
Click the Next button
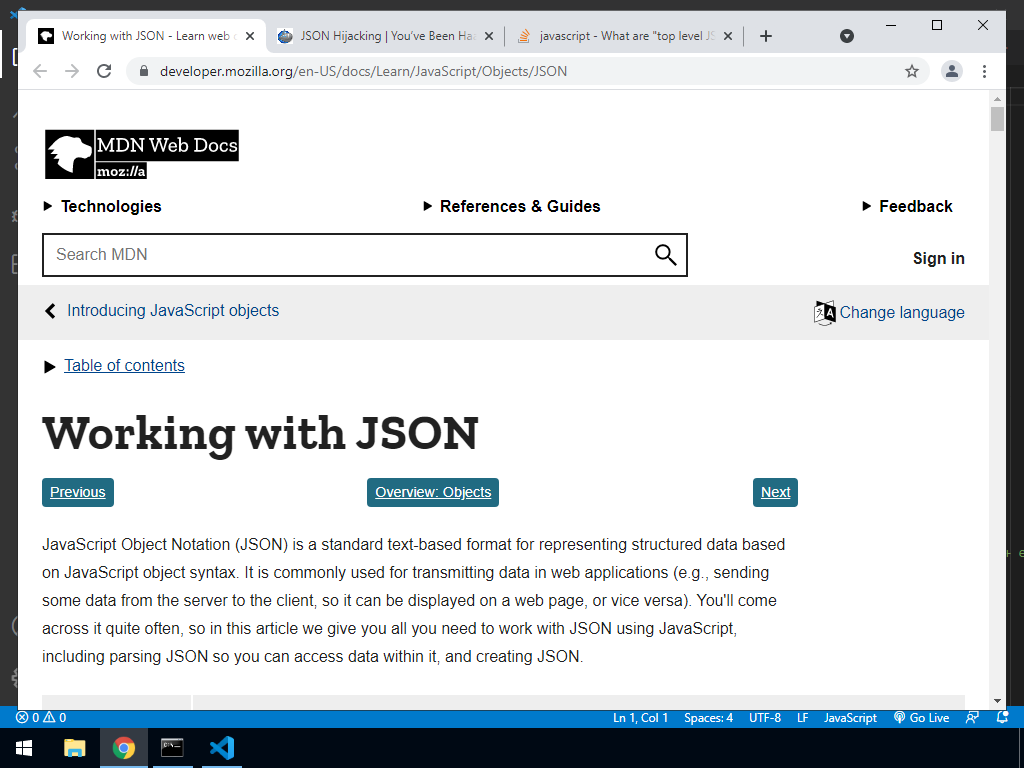click(x=775, y=492)
